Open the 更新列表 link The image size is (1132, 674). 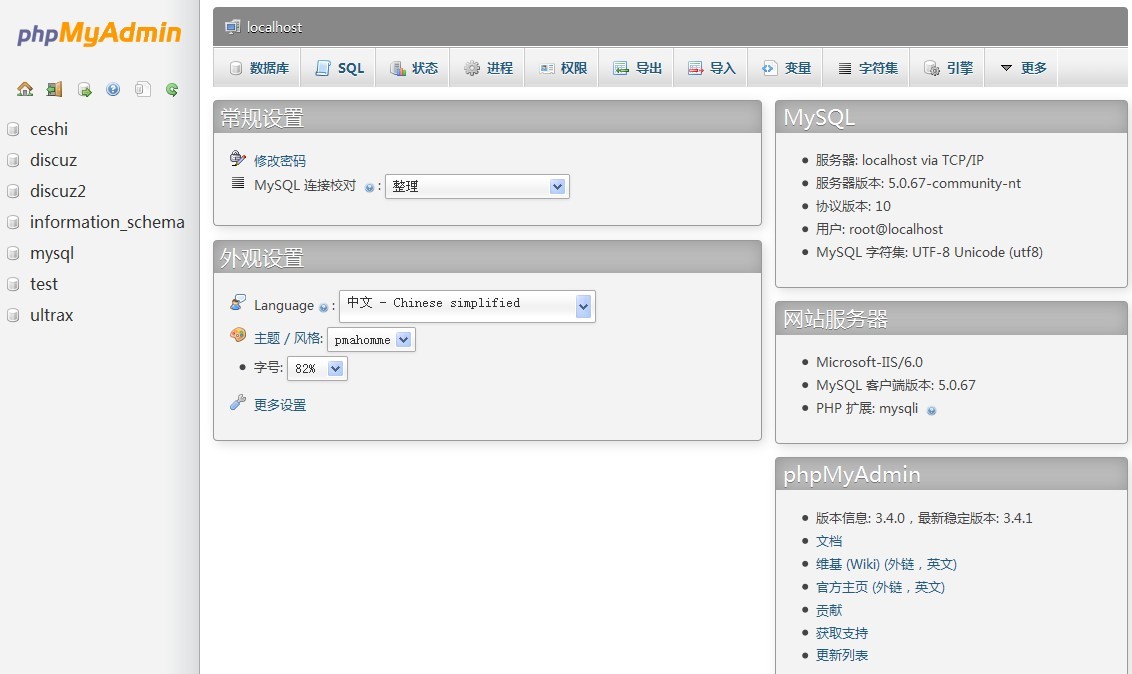842,655
